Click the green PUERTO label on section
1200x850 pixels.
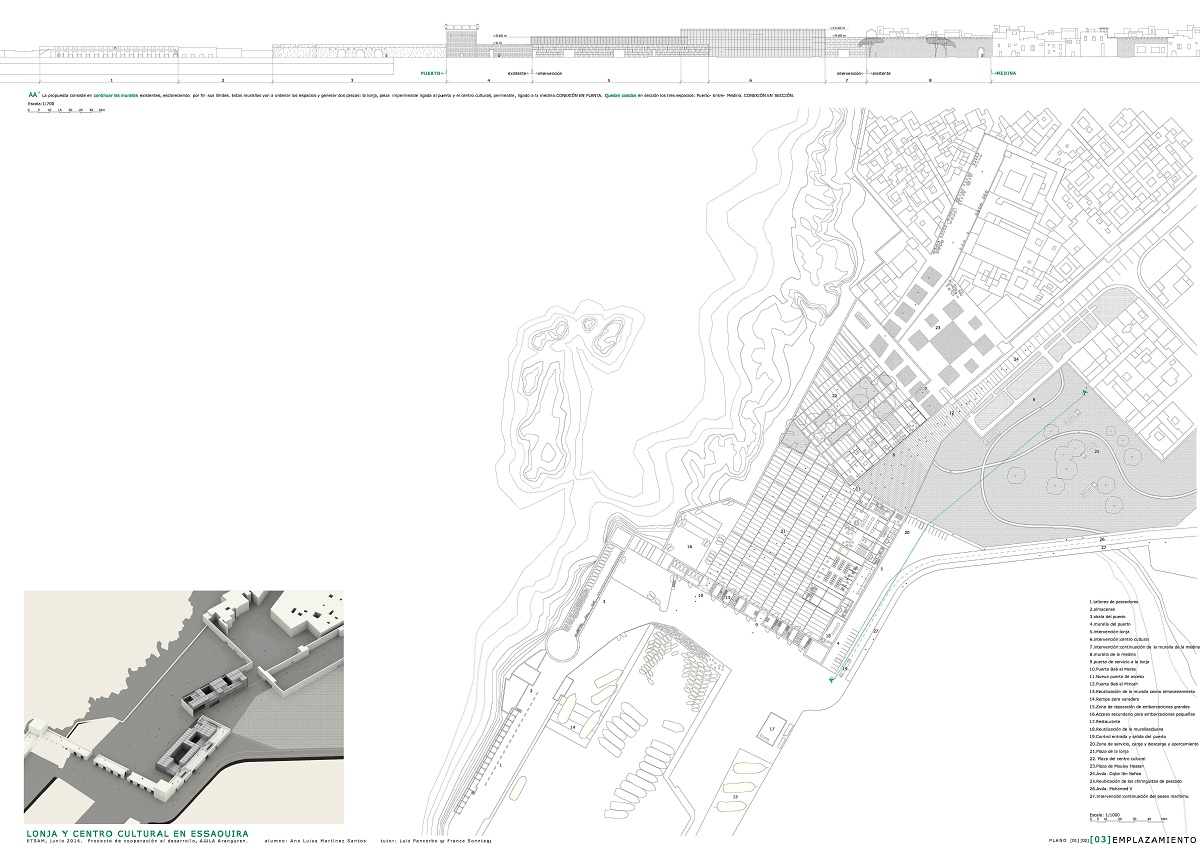[431, 74]
